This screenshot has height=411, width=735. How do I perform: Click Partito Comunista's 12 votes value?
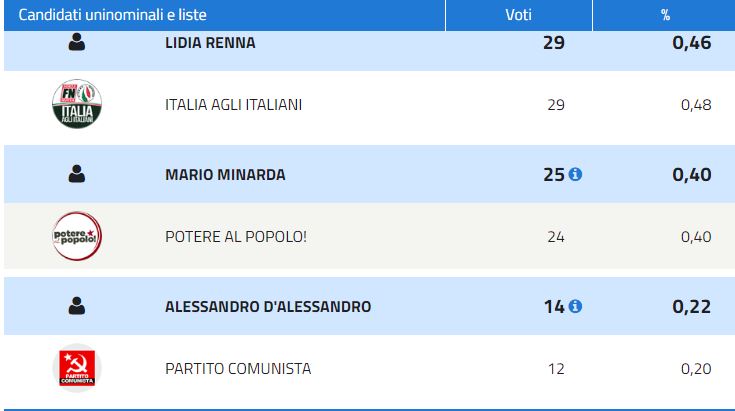pyautogui.click(x=556, y=369)
